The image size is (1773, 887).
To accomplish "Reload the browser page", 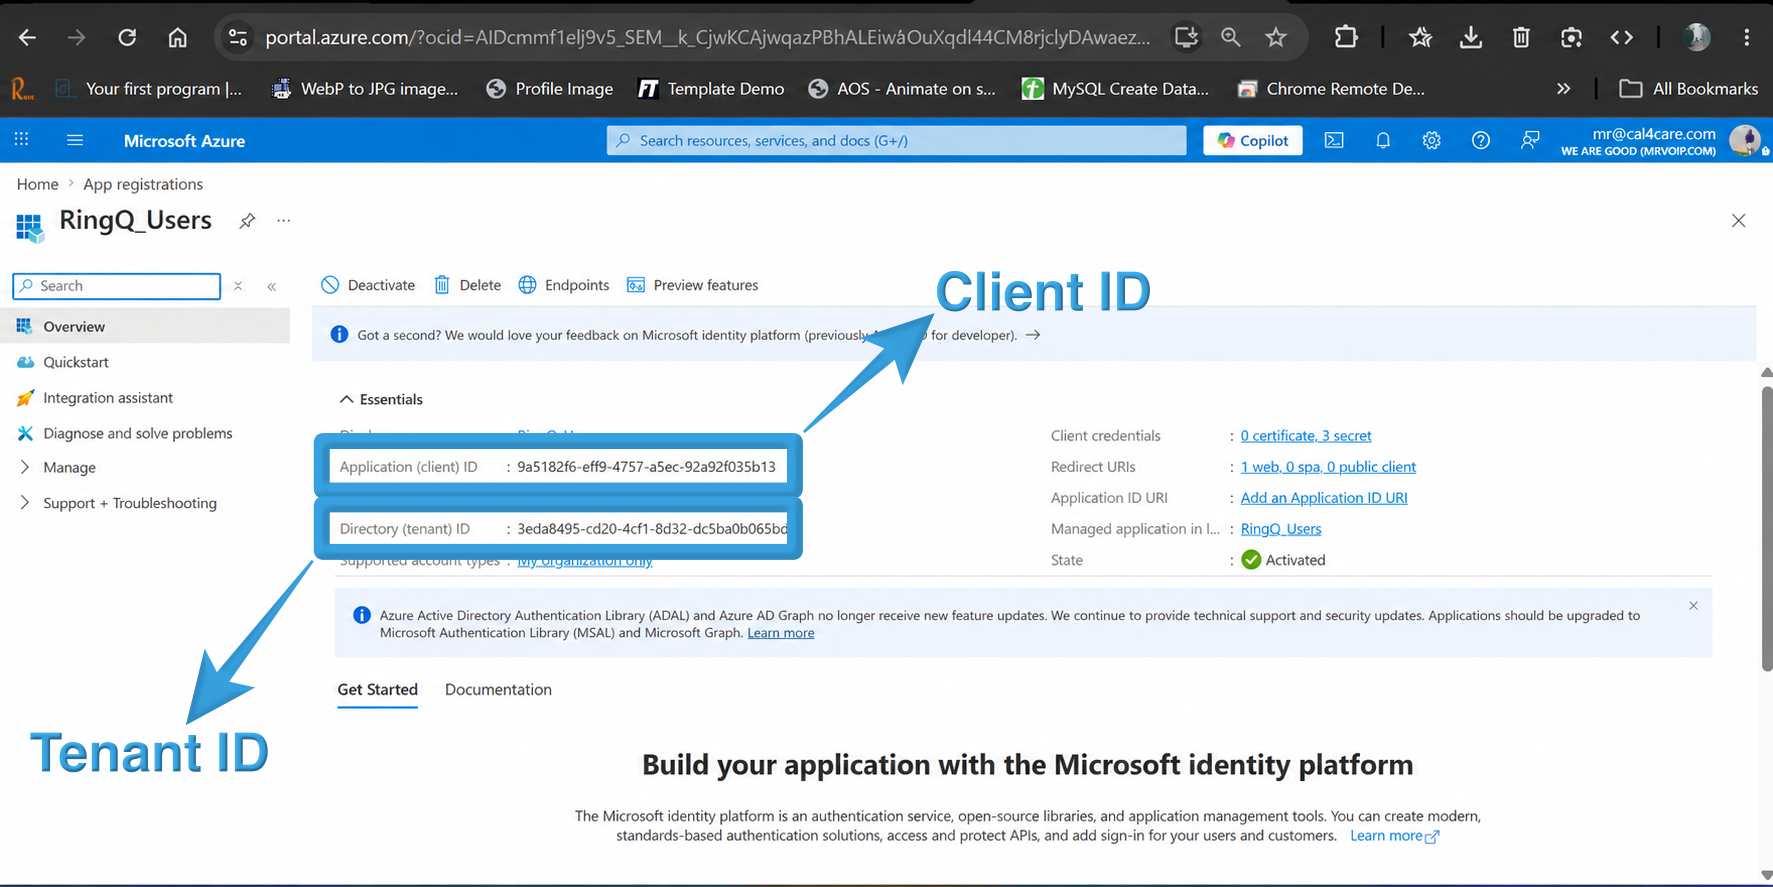I will 127,38.
